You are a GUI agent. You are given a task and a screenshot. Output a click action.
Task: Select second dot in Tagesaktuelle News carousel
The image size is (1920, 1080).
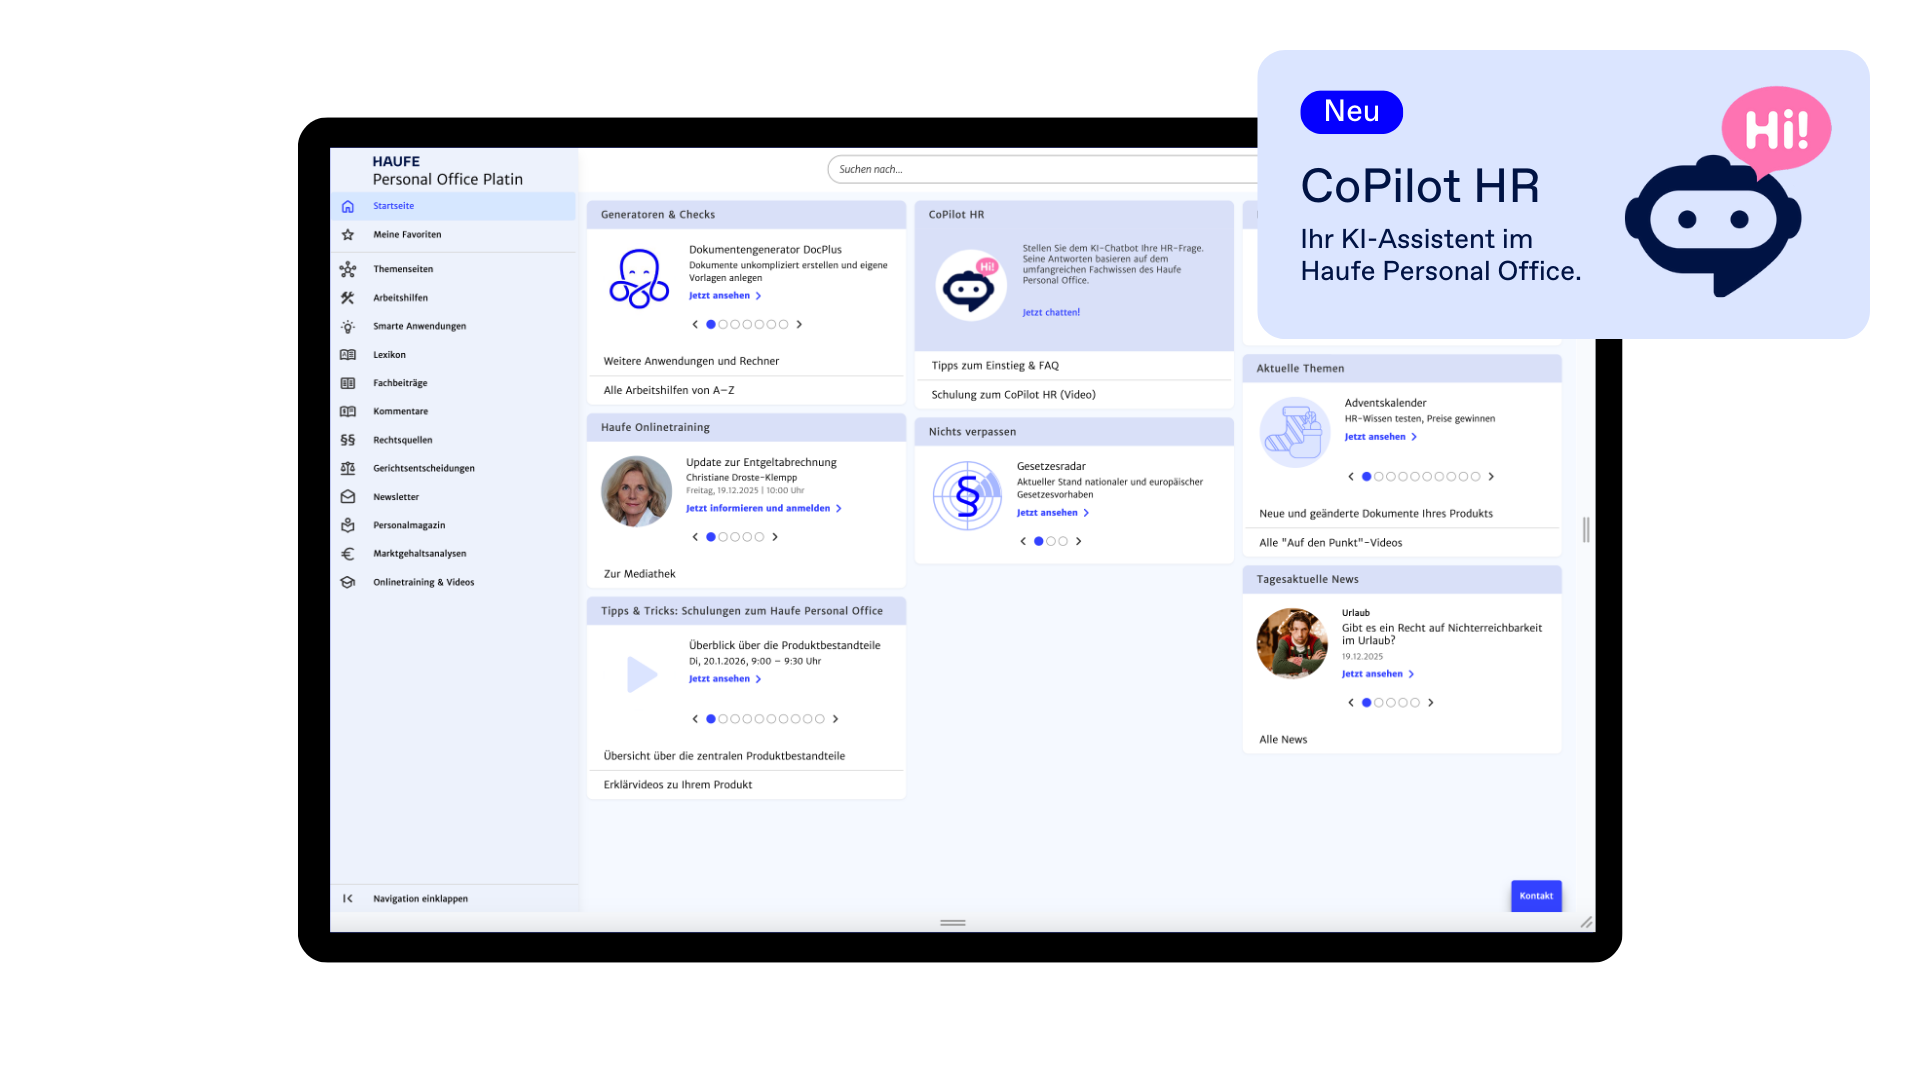(x=1379, y=703)
